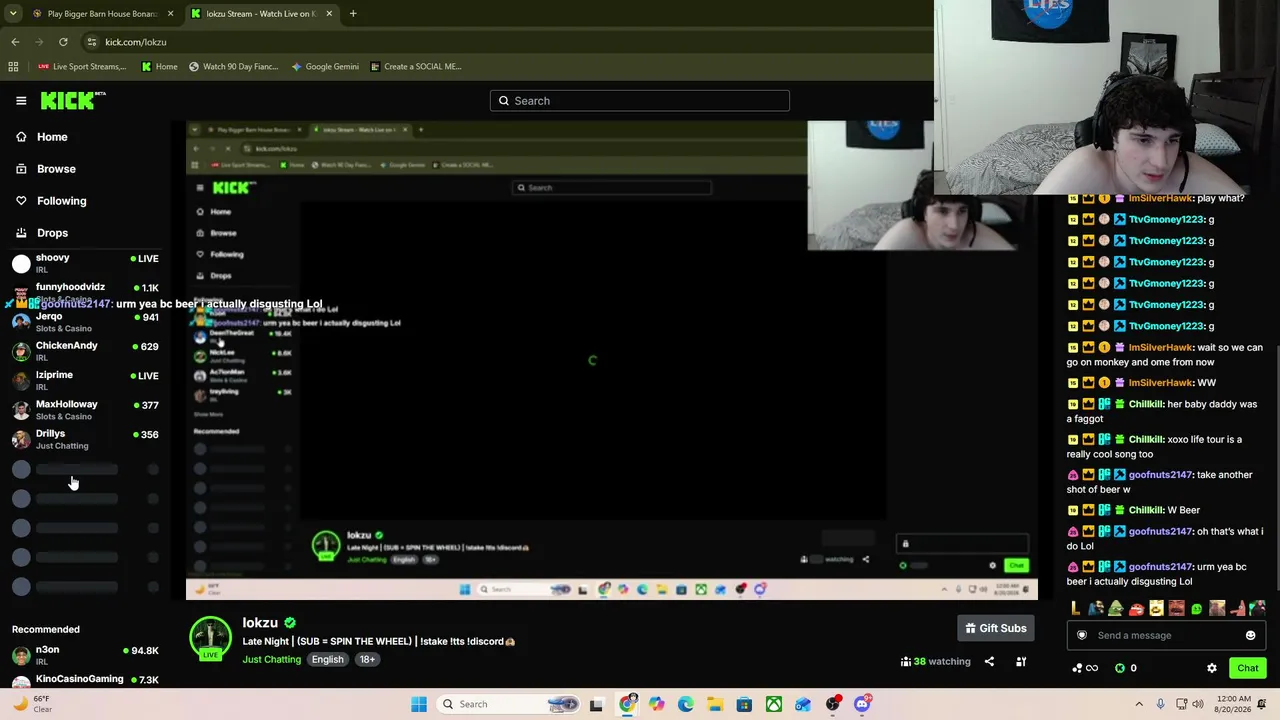1280x720 pixels.
Task: Open the ChickenAndy IRL channel
Action: (86, 351)
